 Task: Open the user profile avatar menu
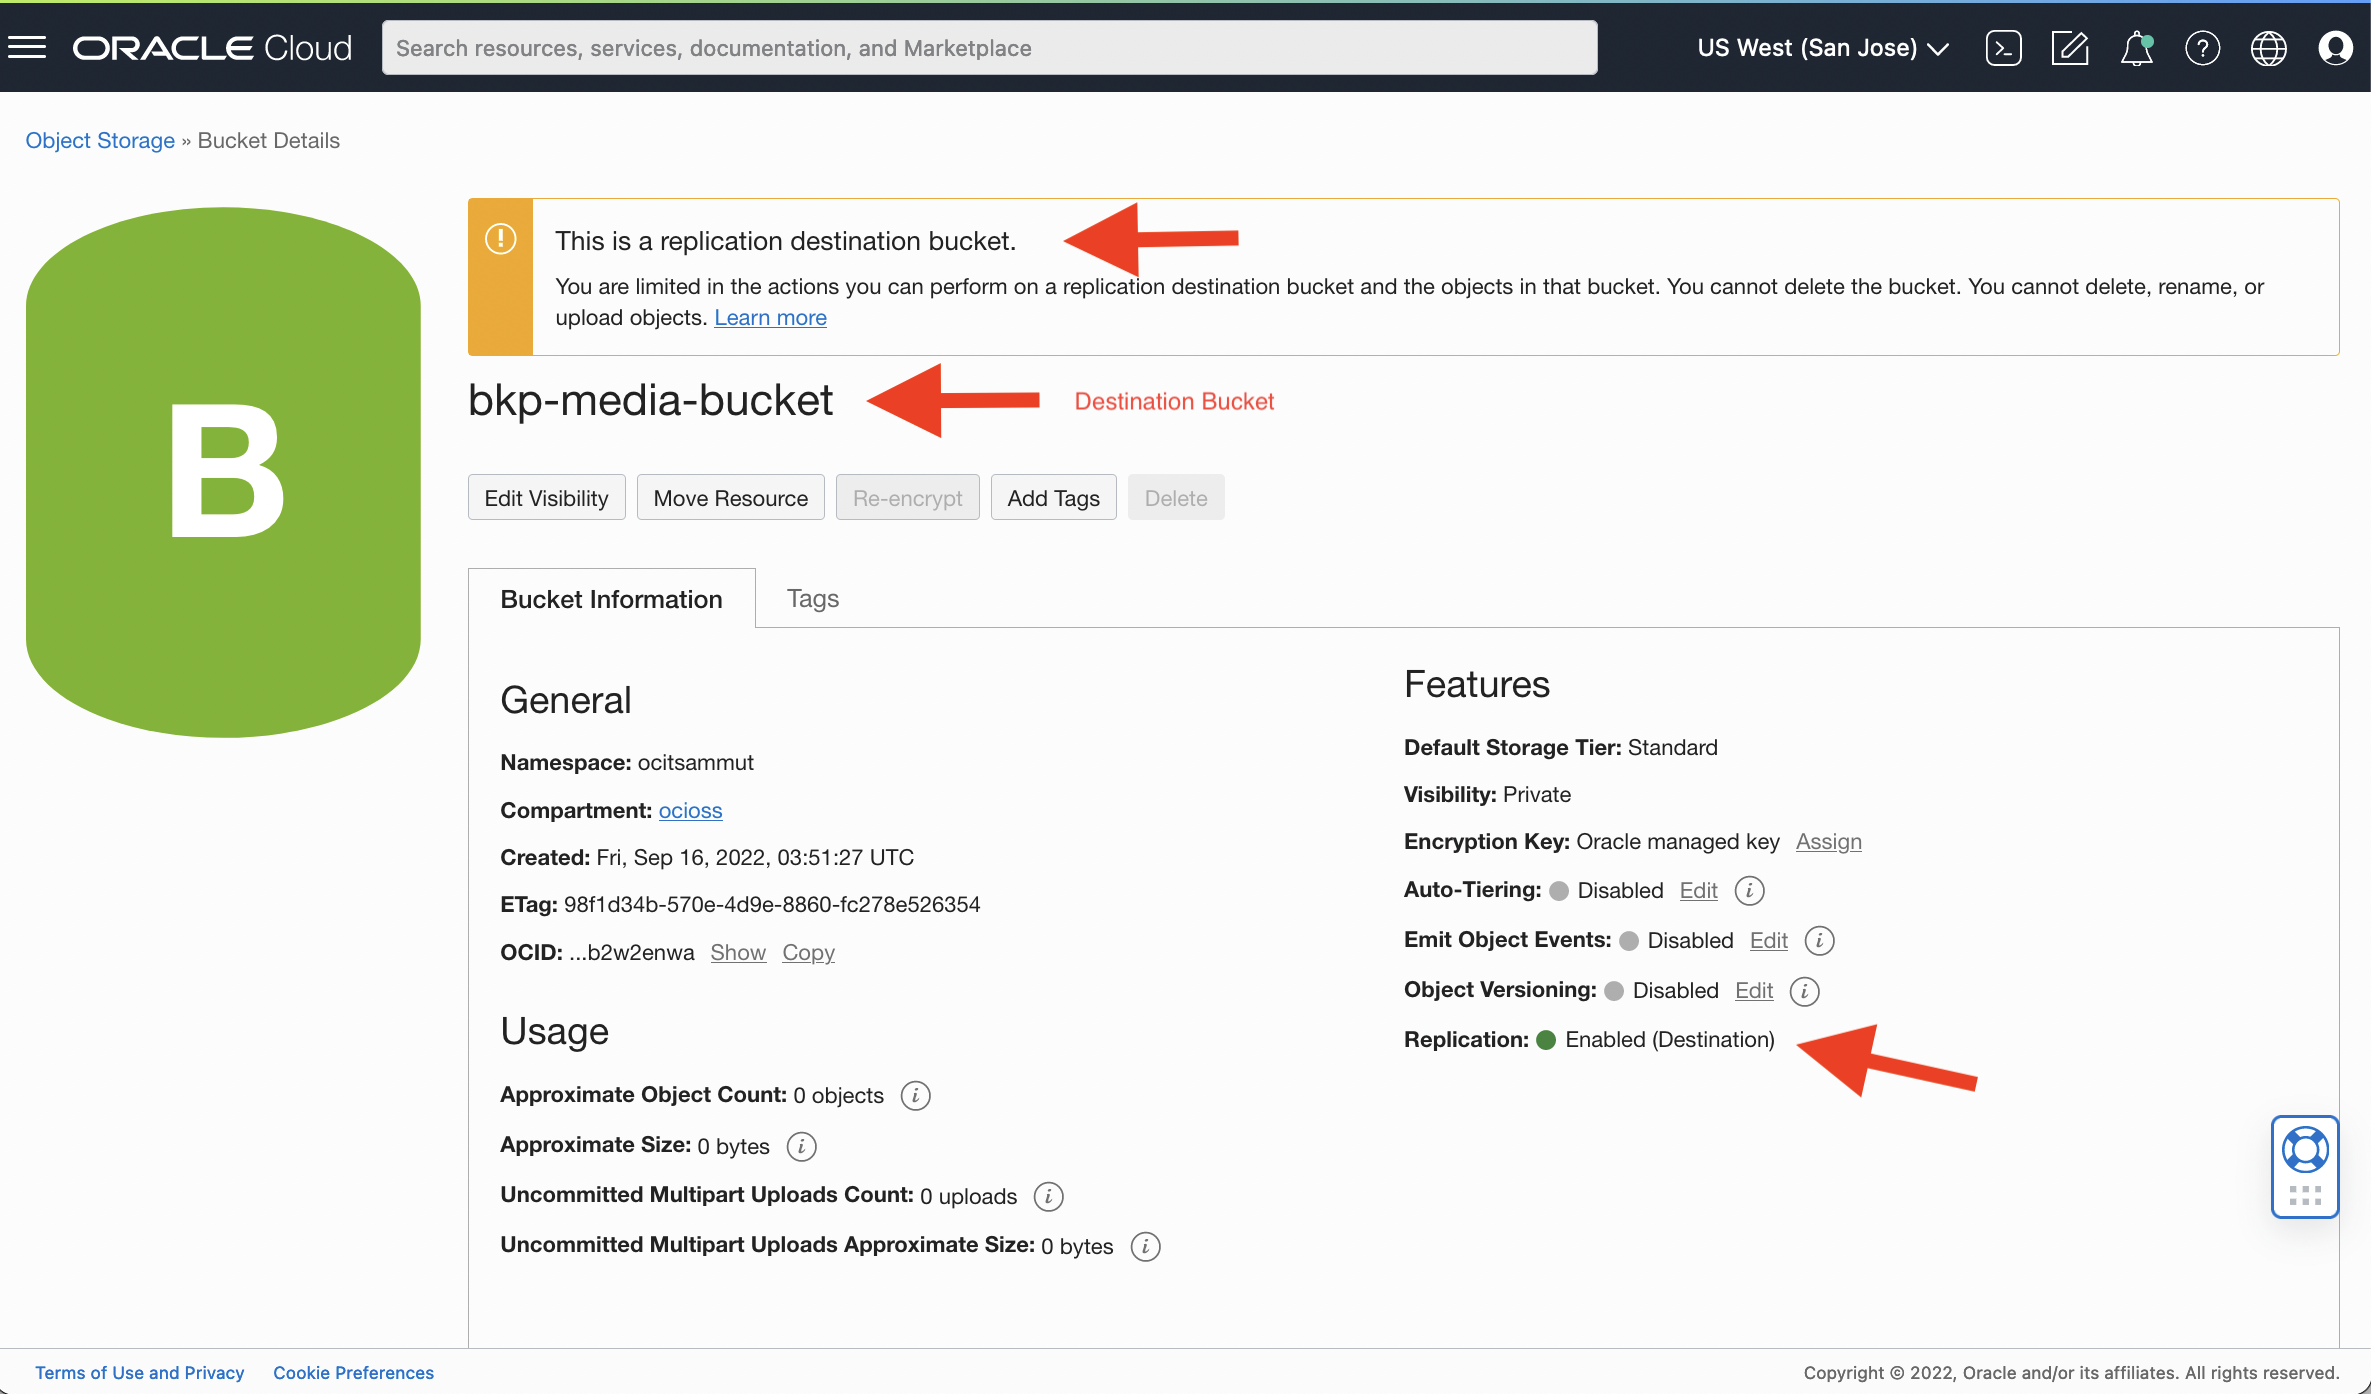pyautogui.click(x=2335, y=47)
